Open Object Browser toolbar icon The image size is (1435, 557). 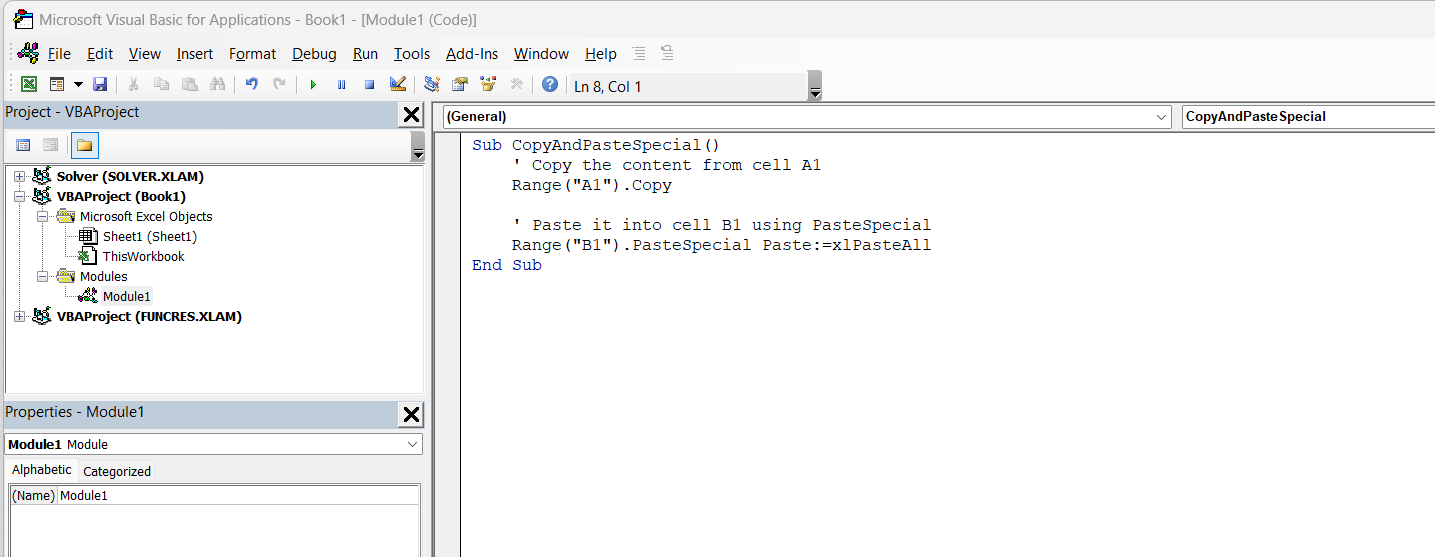coord(488,85)
